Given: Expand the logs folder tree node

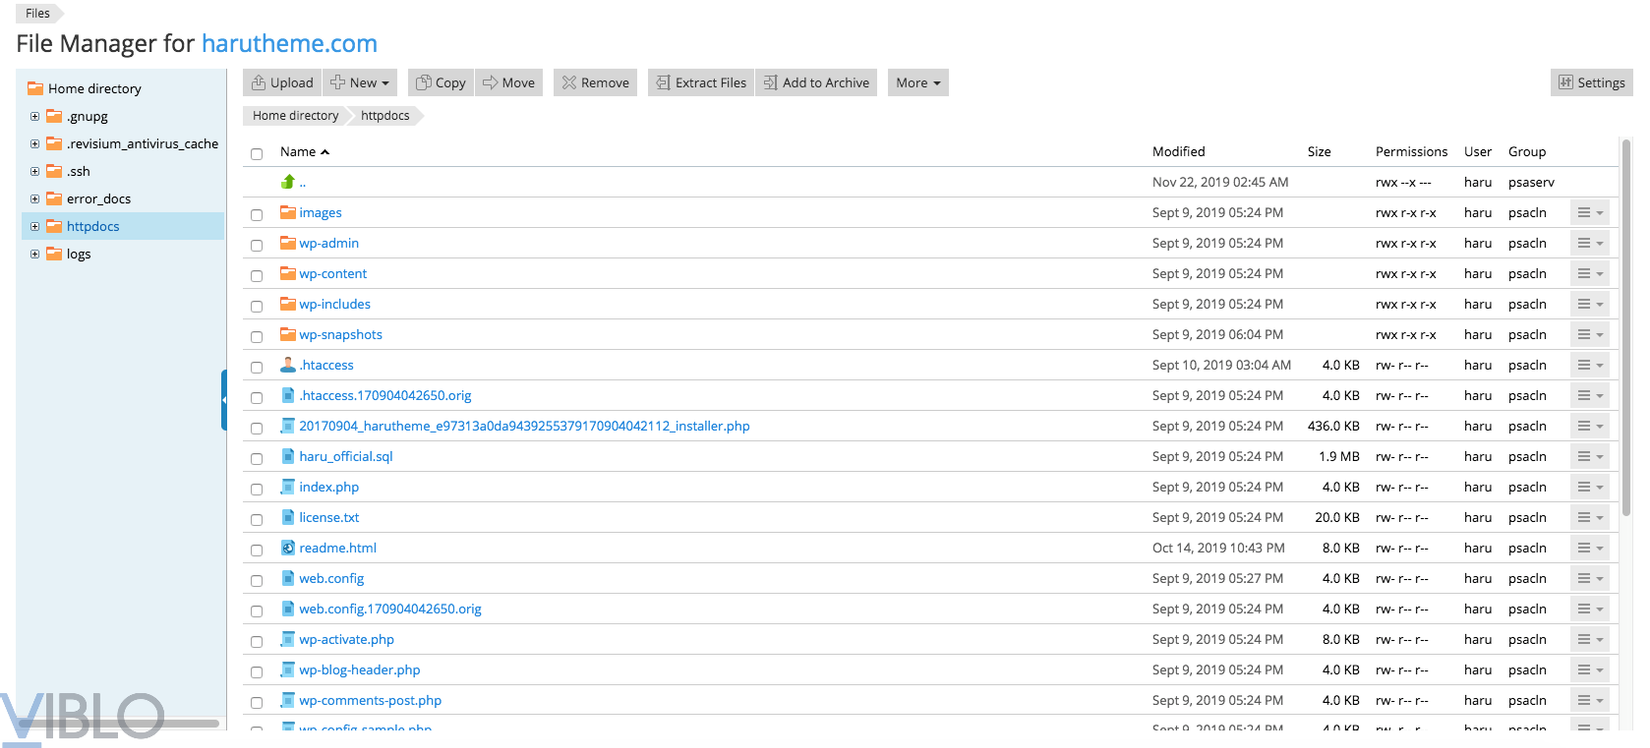Looking at the screenshot, I should point(35,254).
